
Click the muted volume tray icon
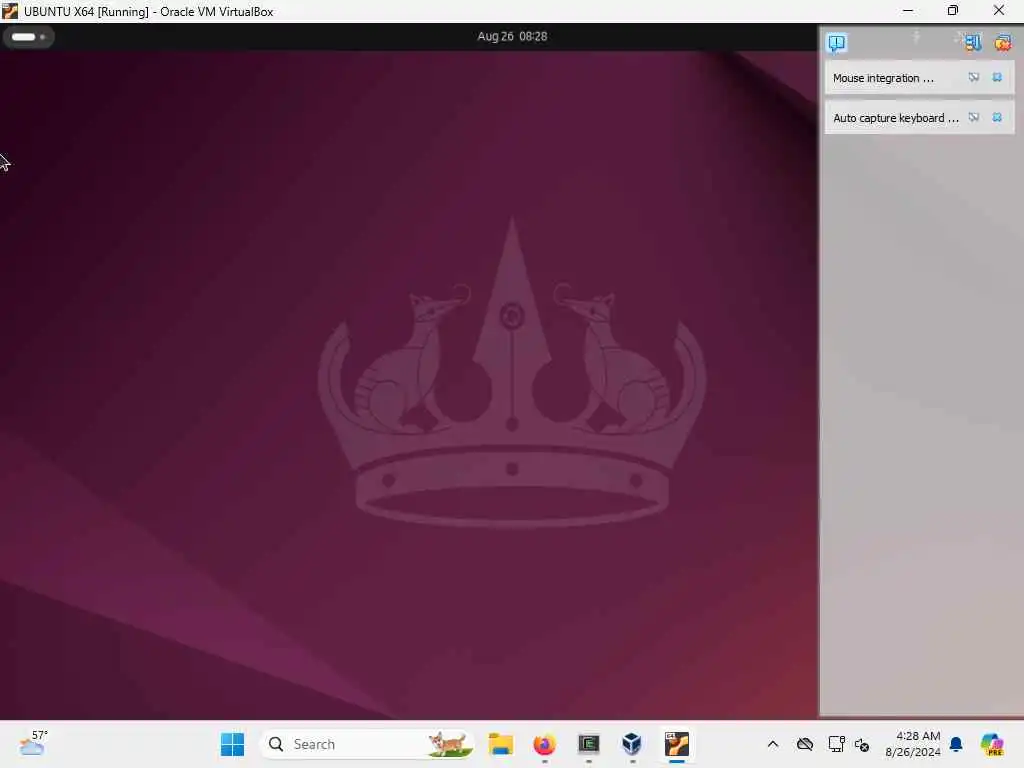[x=862, y=744]
